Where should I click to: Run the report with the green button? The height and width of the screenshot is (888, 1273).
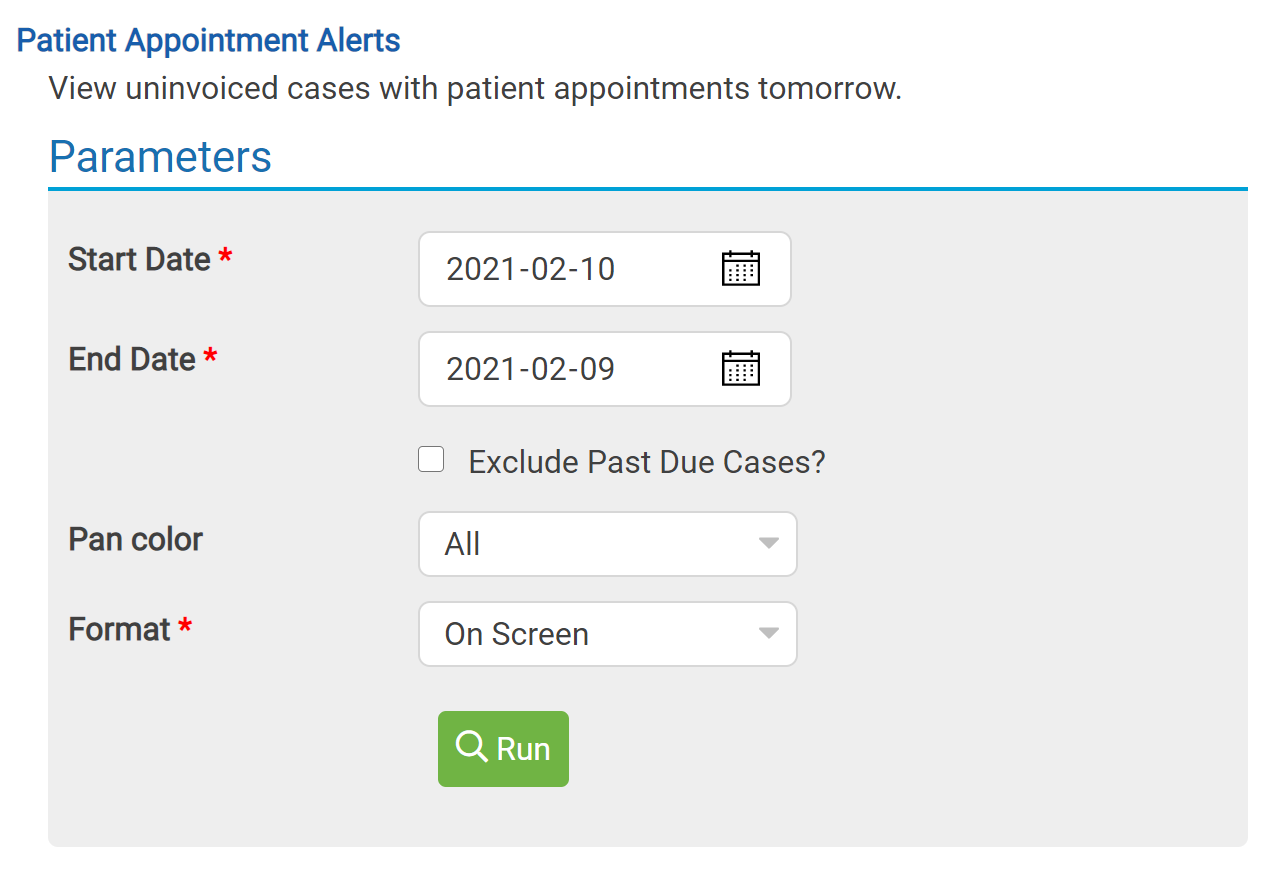pyautogui.click(x=503, y=749)
